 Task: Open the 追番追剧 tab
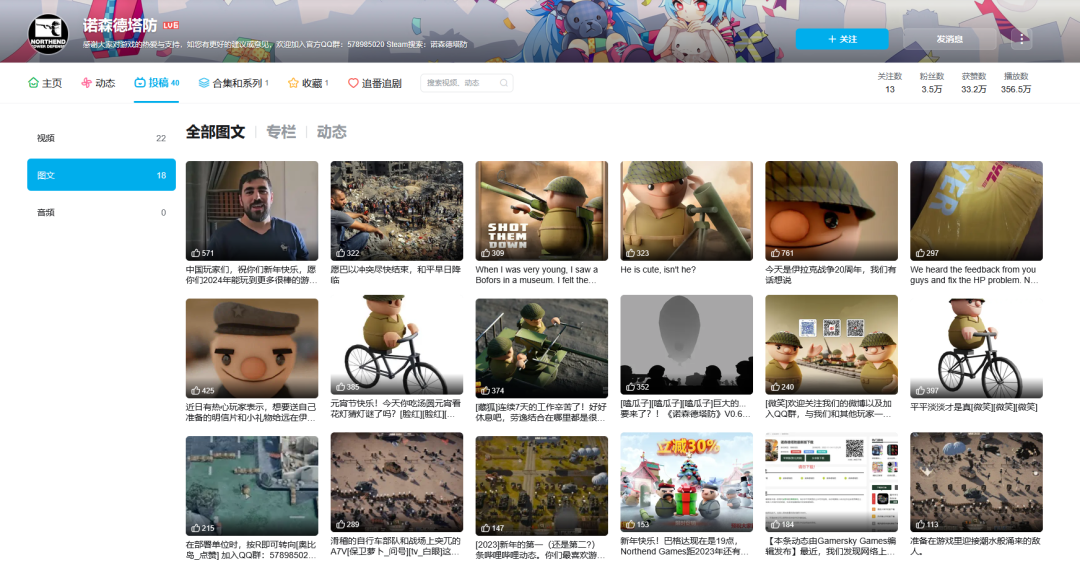pyautogui.click(x=375, y=83)
